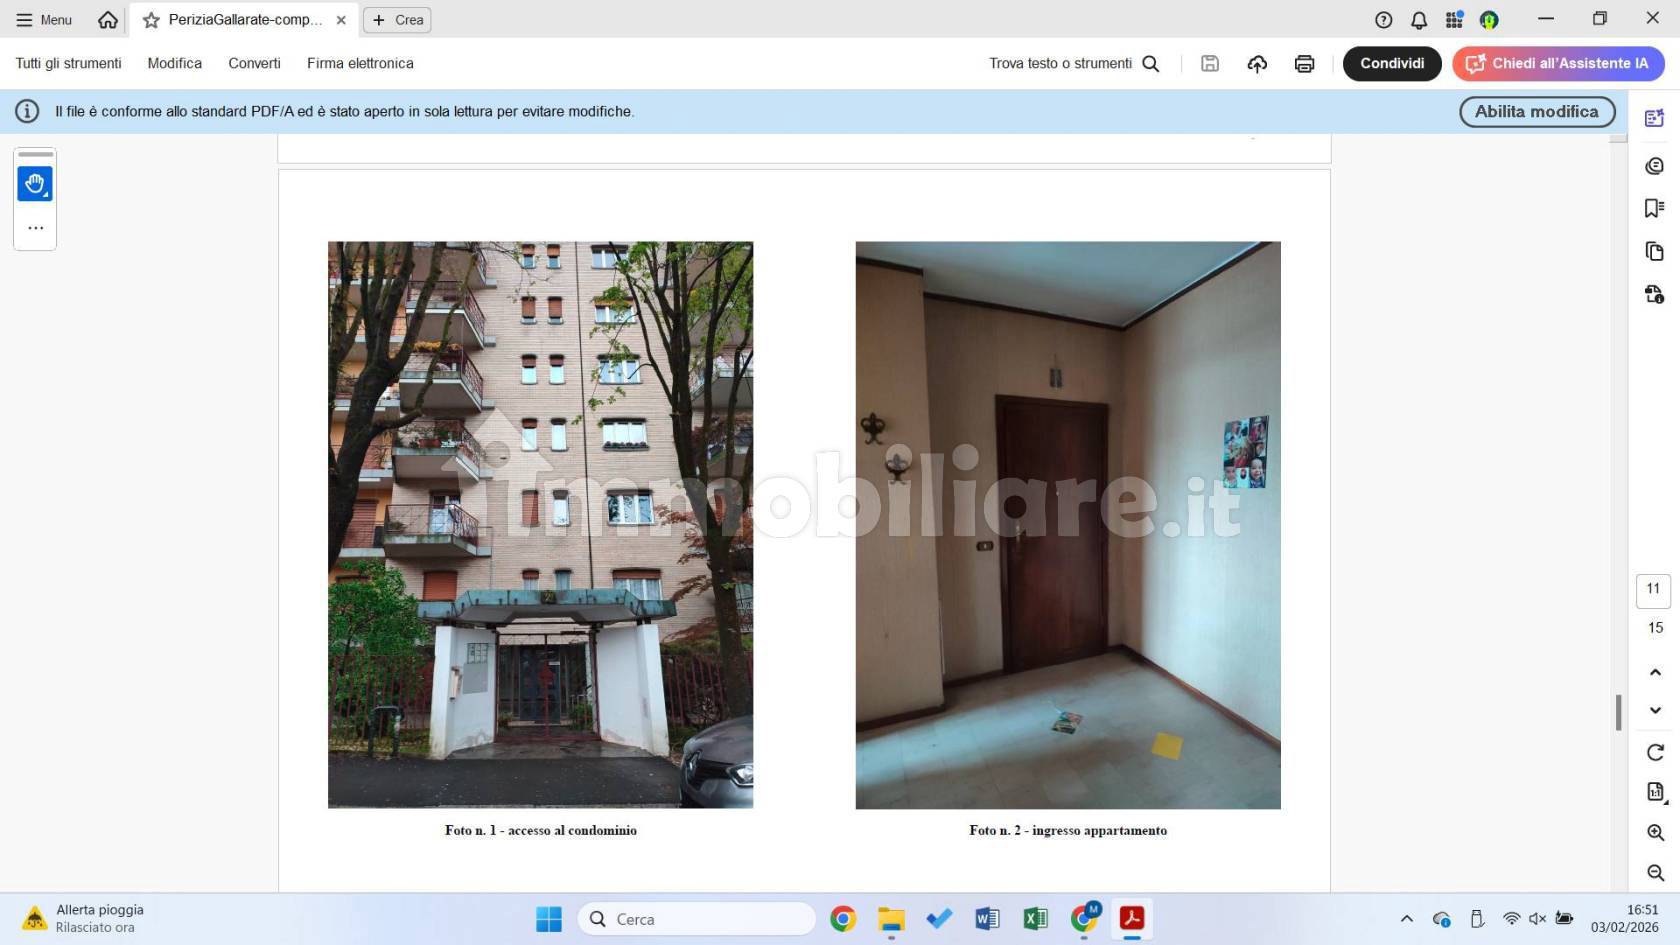Click the upload to cloud icon

coord(1257,64)
